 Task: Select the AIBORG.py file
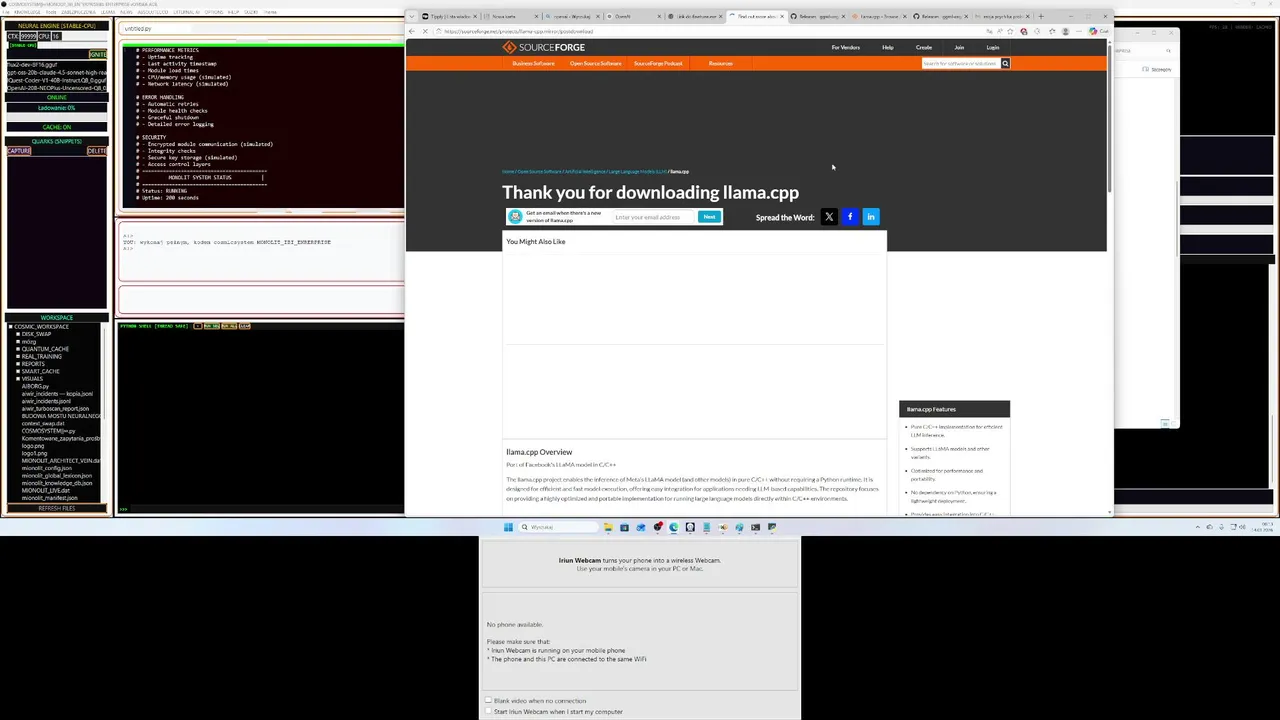coord(35,386)
